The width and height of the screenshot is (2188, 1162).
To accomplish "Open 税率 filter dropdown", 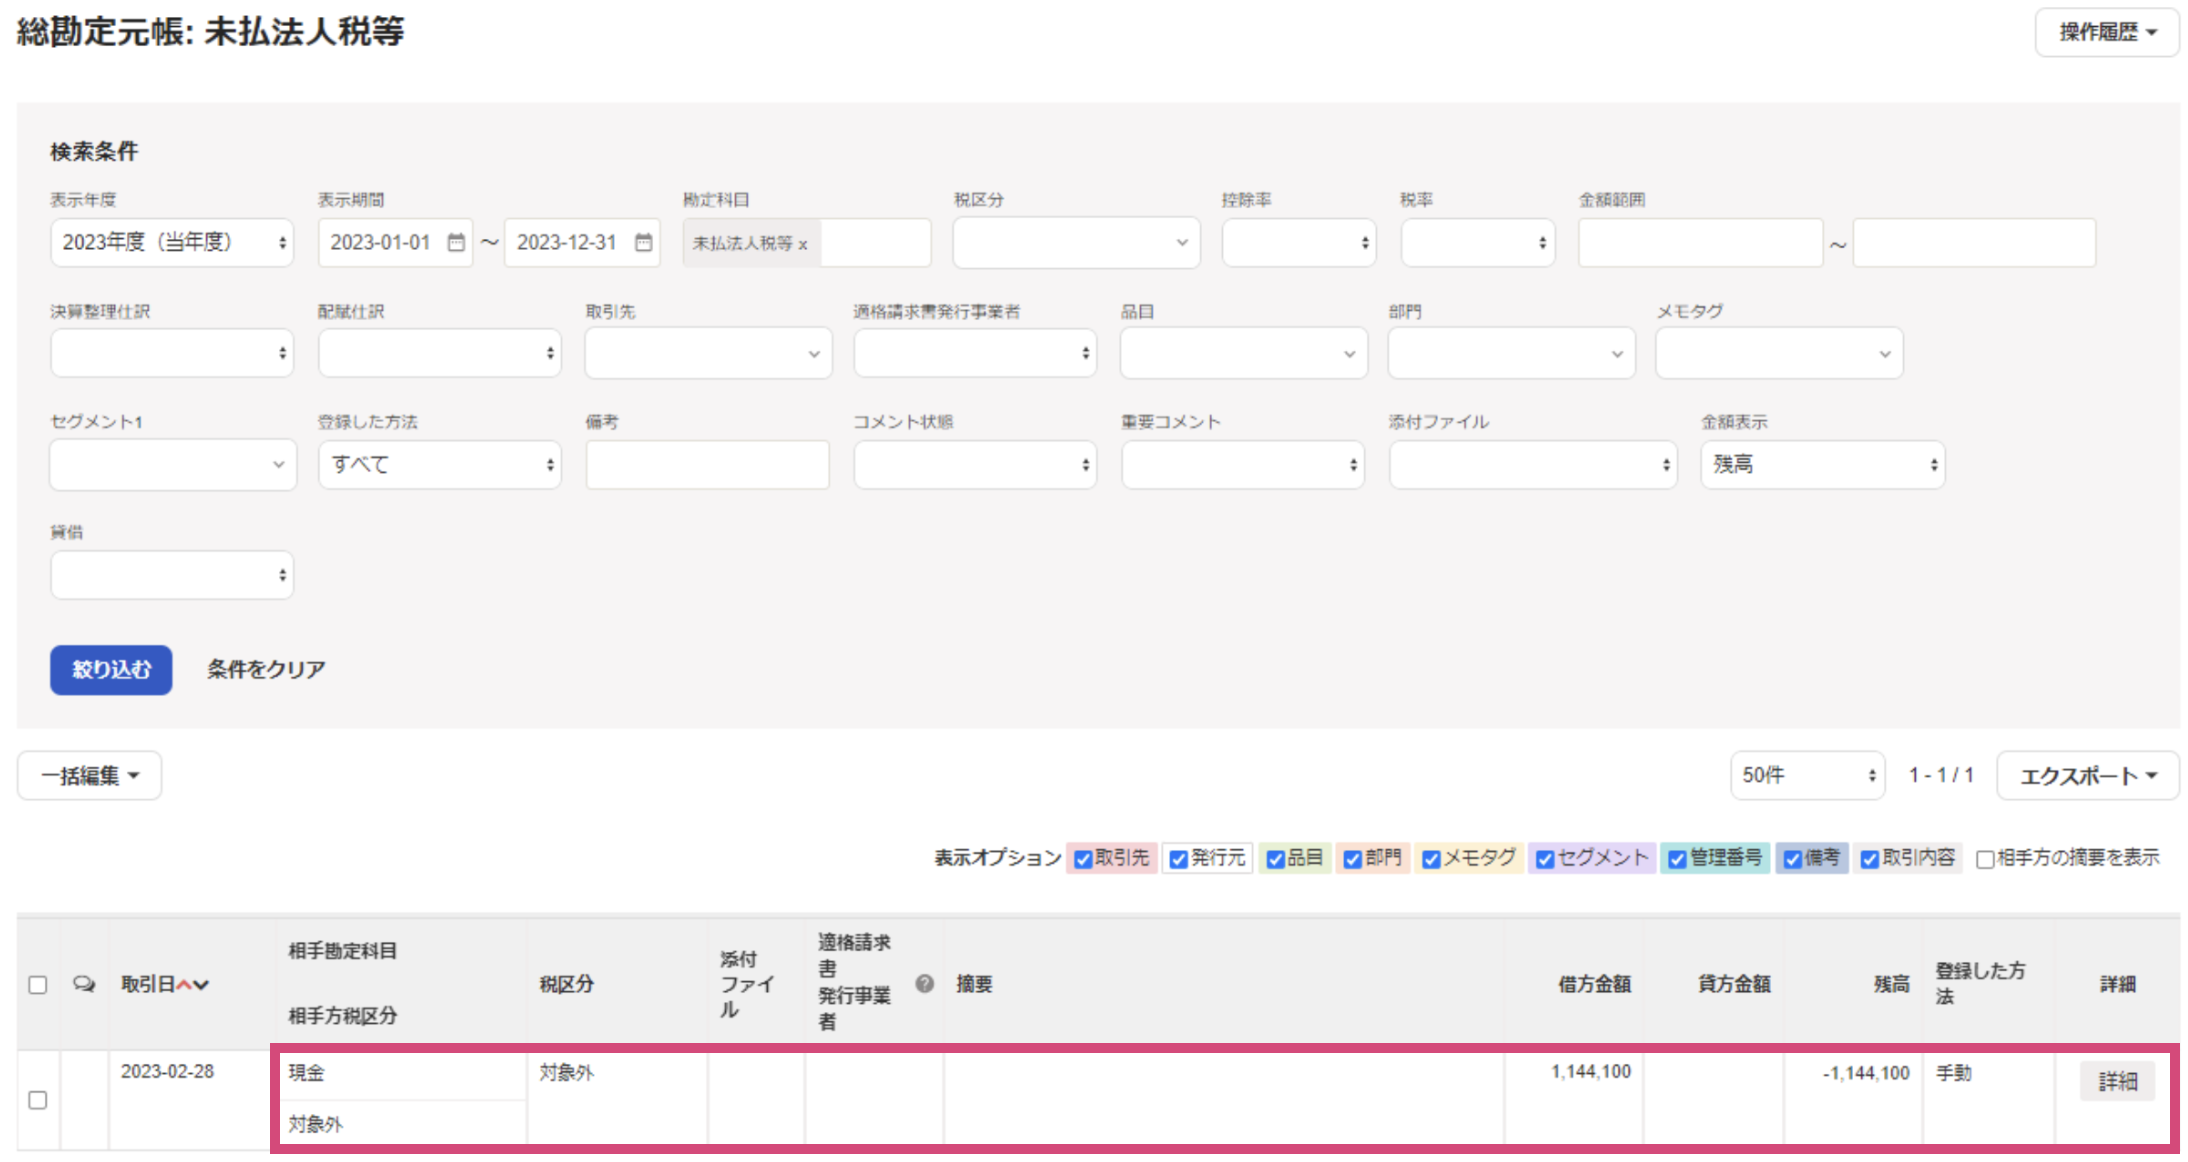I will coord(1477,243).
